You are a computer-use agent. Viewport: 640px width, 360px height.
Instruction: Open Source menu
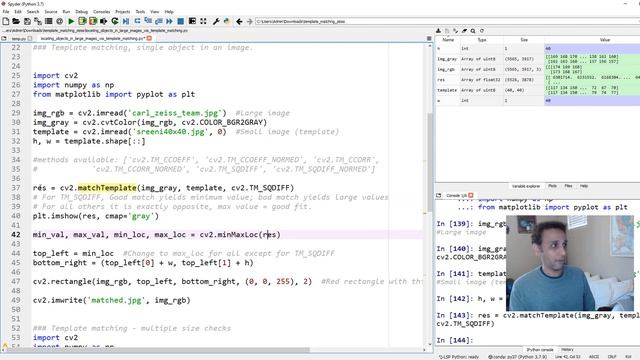pyautogui.click(x=51, y=12)
